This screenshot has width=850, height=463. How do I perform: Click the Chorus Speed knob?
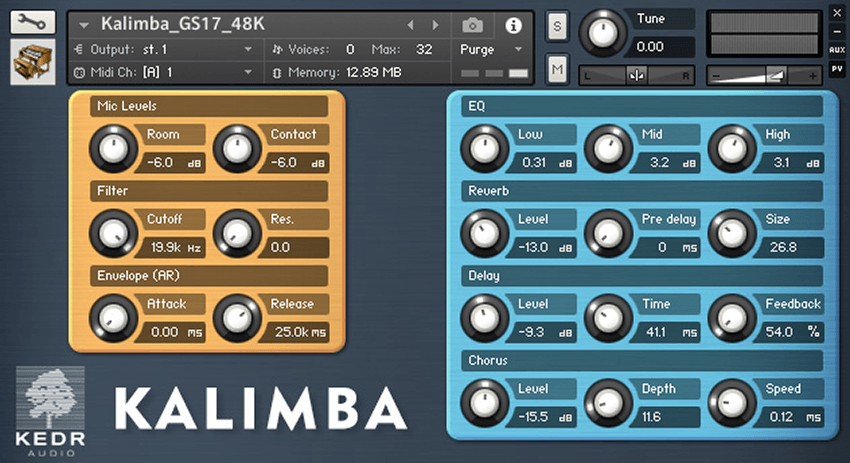(x=732, y=402)
